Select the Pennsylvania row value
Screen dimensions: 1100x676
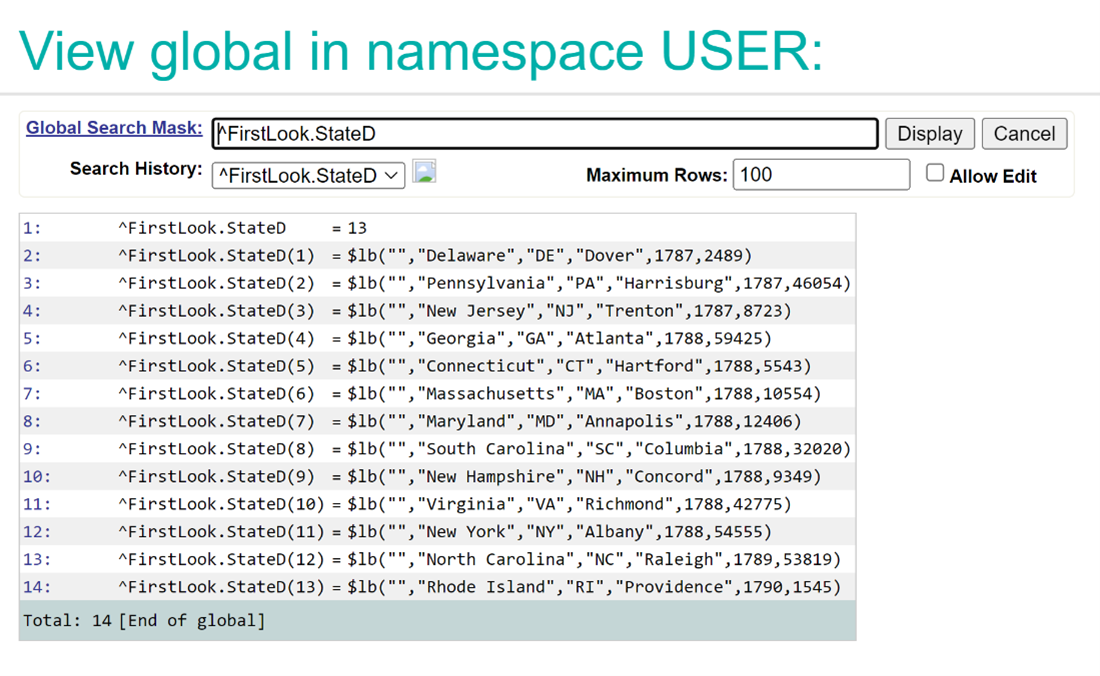[x=599, y=283]
